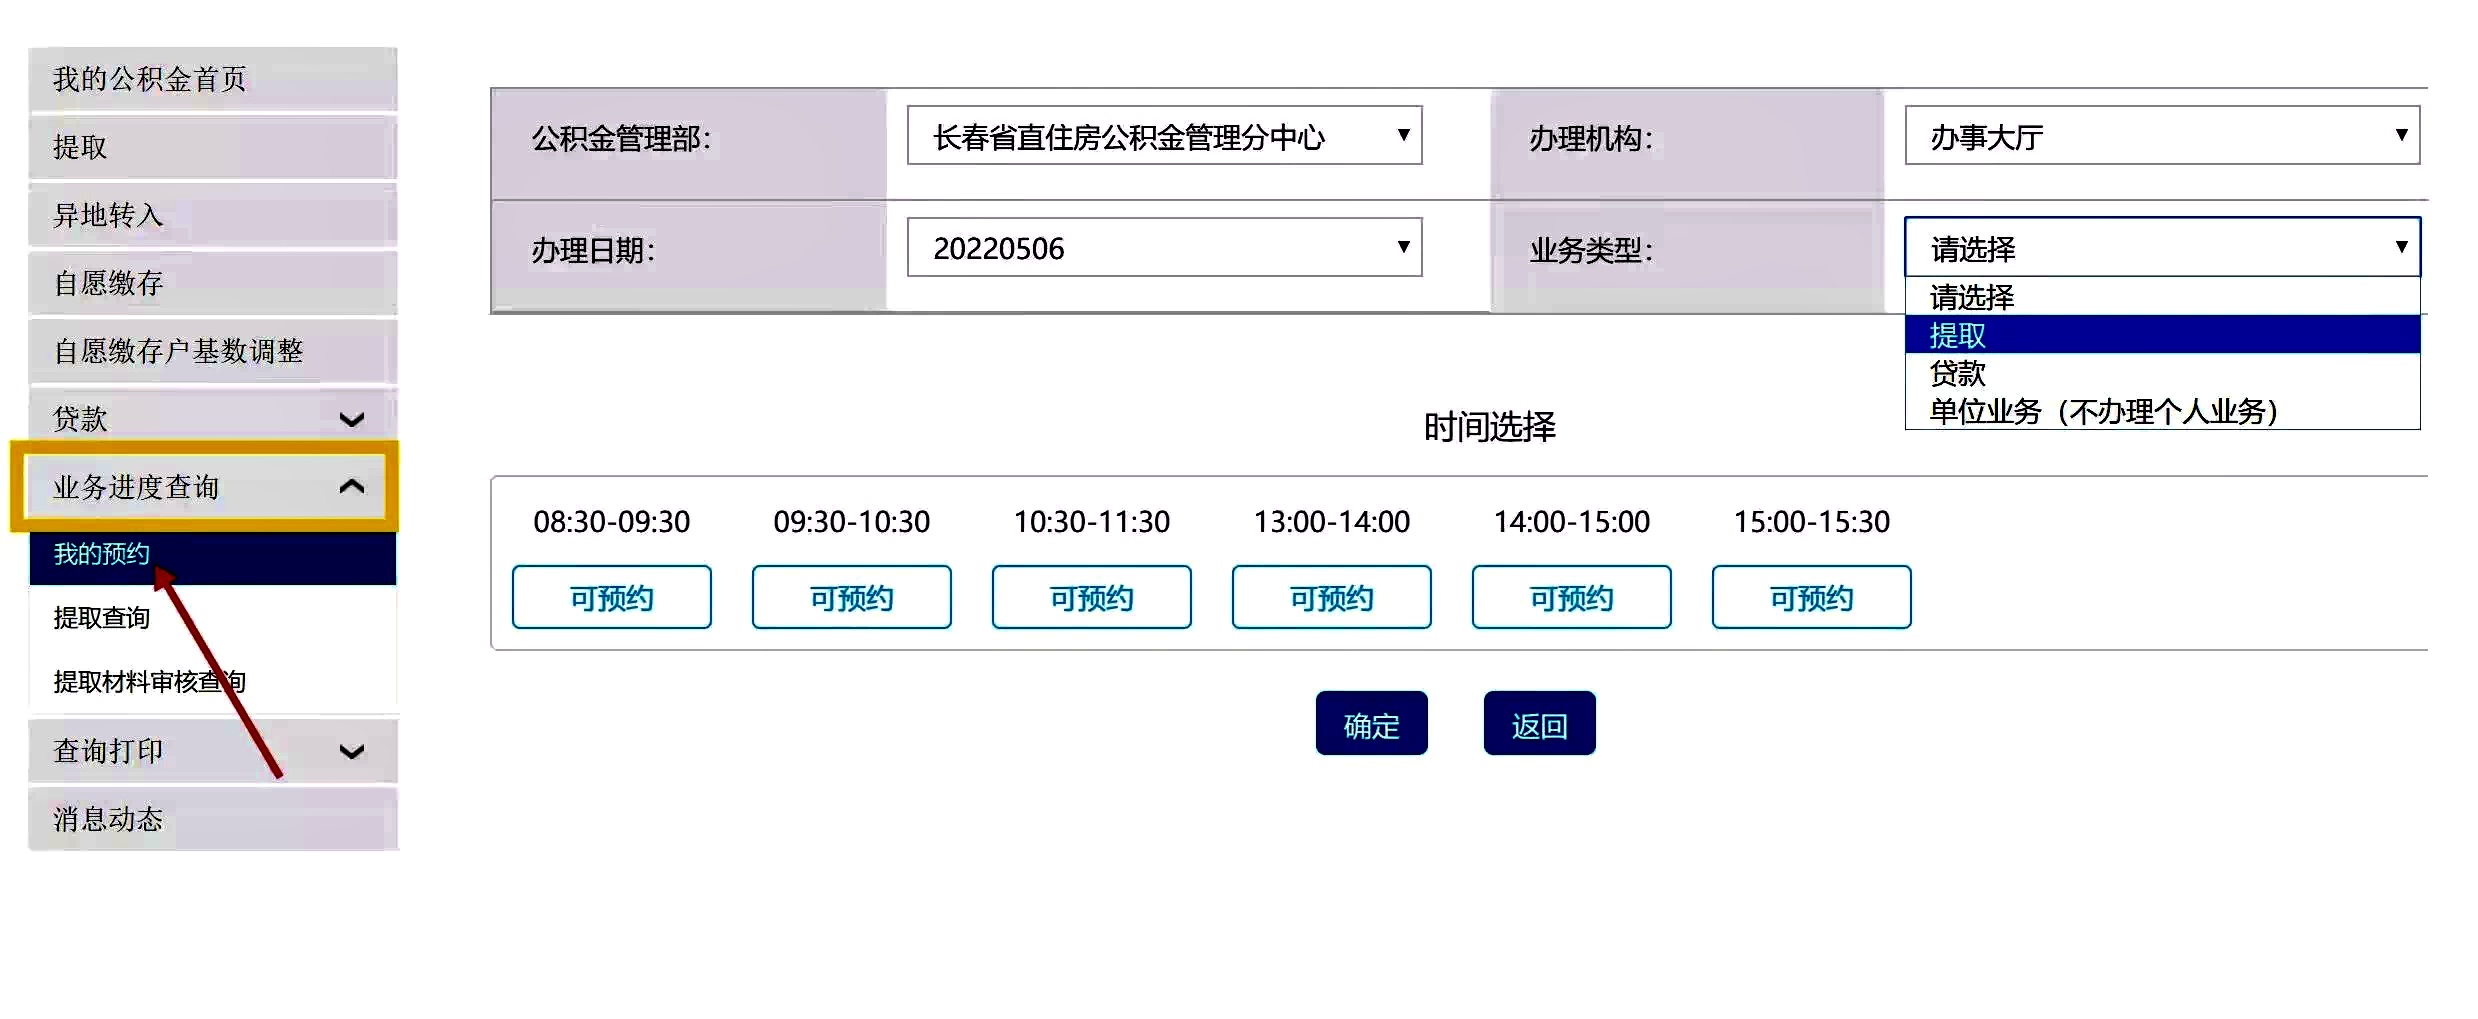Expand the 贷款 sidebar chevron
The width and height of the screenshot is (2478, 1019).
[351, 419]
